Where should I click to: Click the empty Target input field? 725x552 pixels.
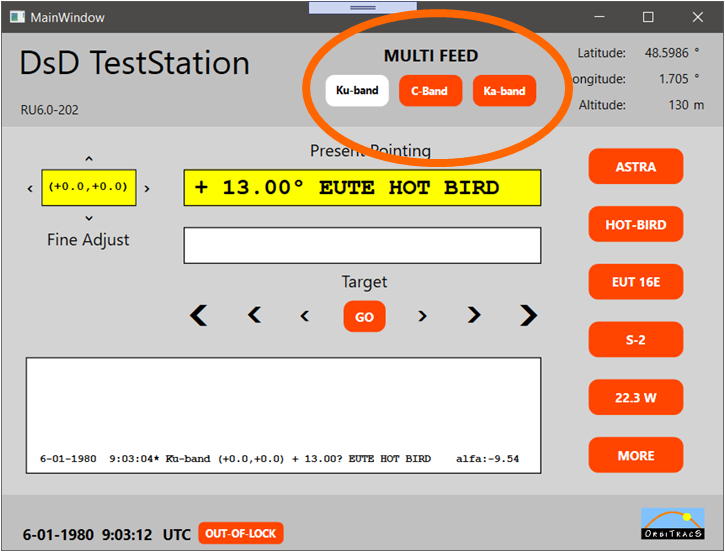click(x=362, y=245)
